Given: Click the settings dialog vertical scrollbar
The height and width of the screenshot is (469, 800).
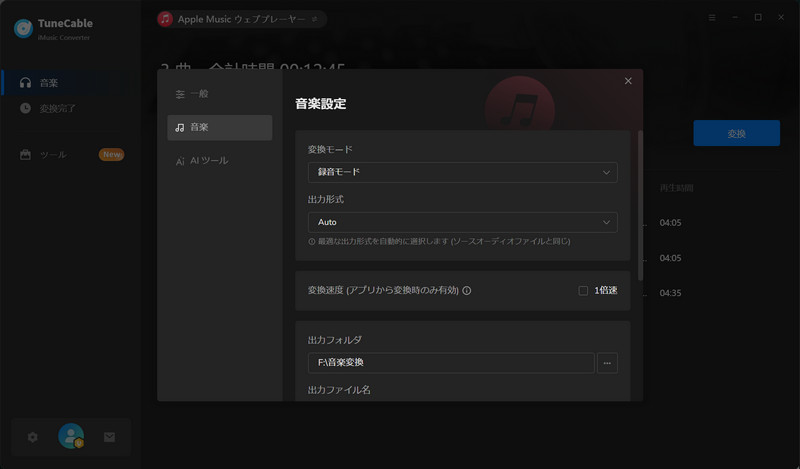Looking at the screenshot, I should [x=640, y=205].
